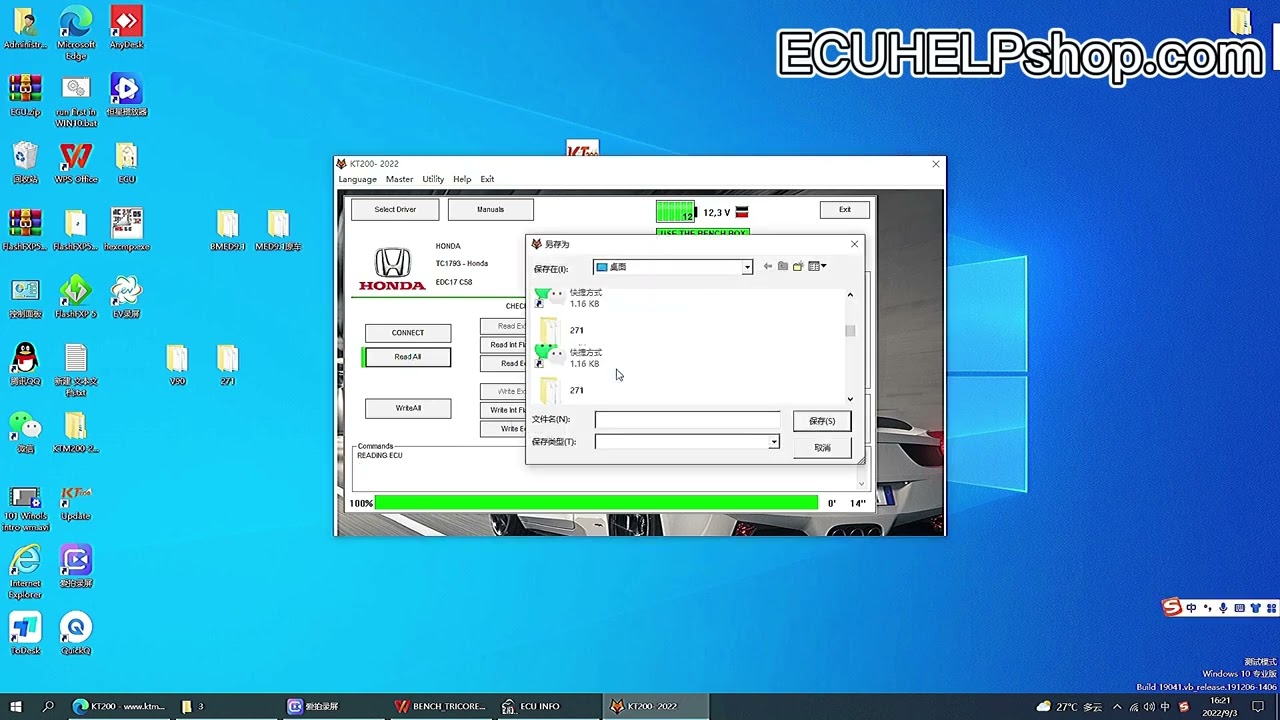Screen dimensions: 1280x720
Task: Click the up-one-level folder icon in the save dialog
Action: click(x=783, y=267)
